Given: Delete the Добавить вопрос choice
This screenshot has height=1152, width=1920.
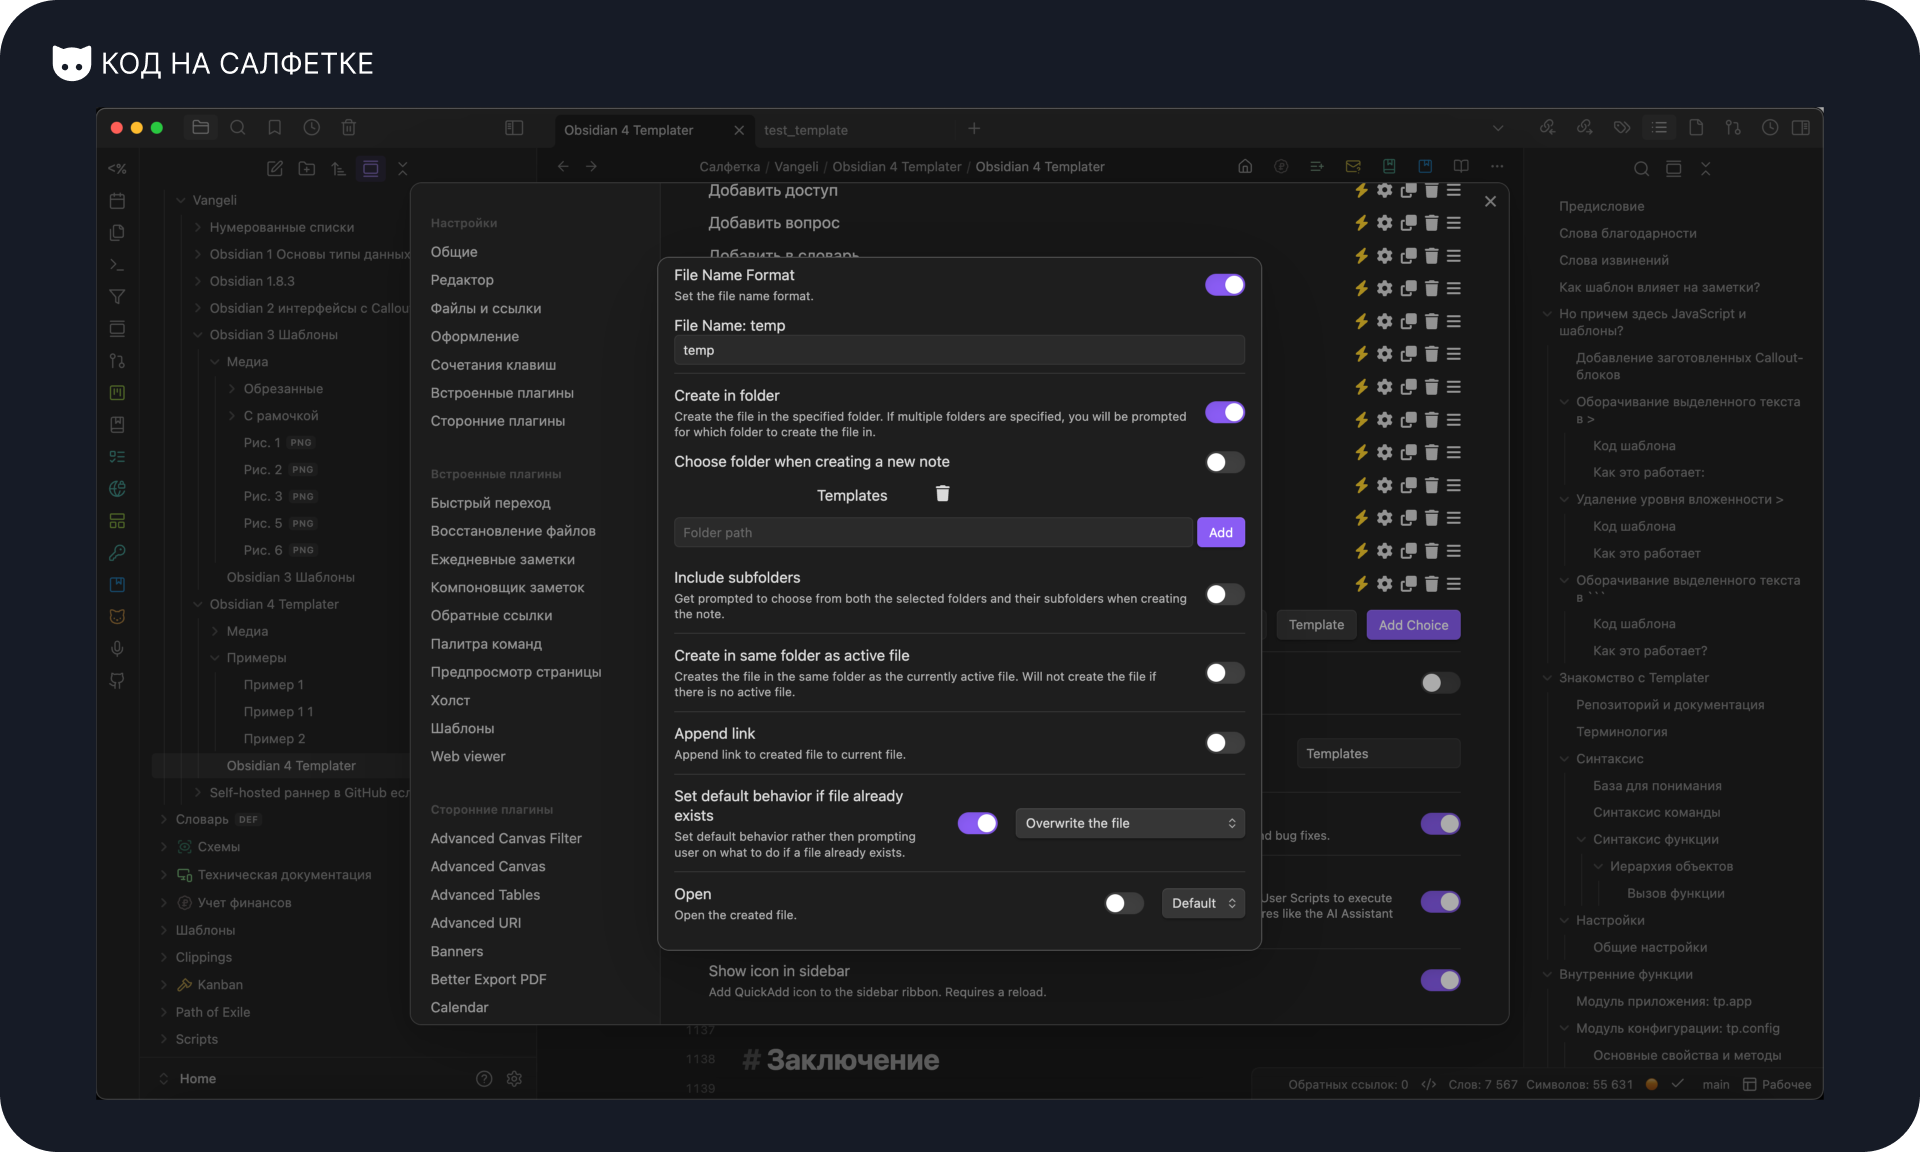Looking at the screenshot, I should [x=1431, y=223].
